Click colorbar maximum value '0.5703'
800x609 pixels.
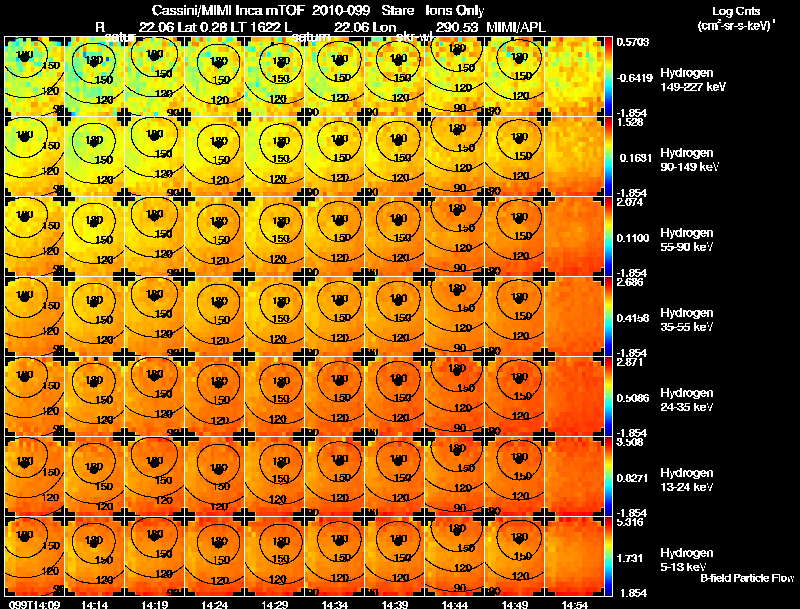pyautogui.click(x=633, y=42)
